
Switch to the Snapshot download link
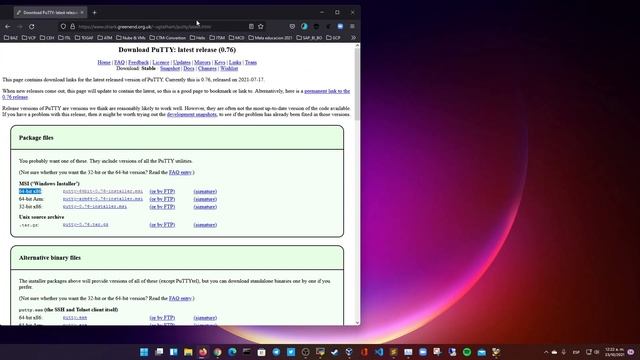click(x=170, y=69)
